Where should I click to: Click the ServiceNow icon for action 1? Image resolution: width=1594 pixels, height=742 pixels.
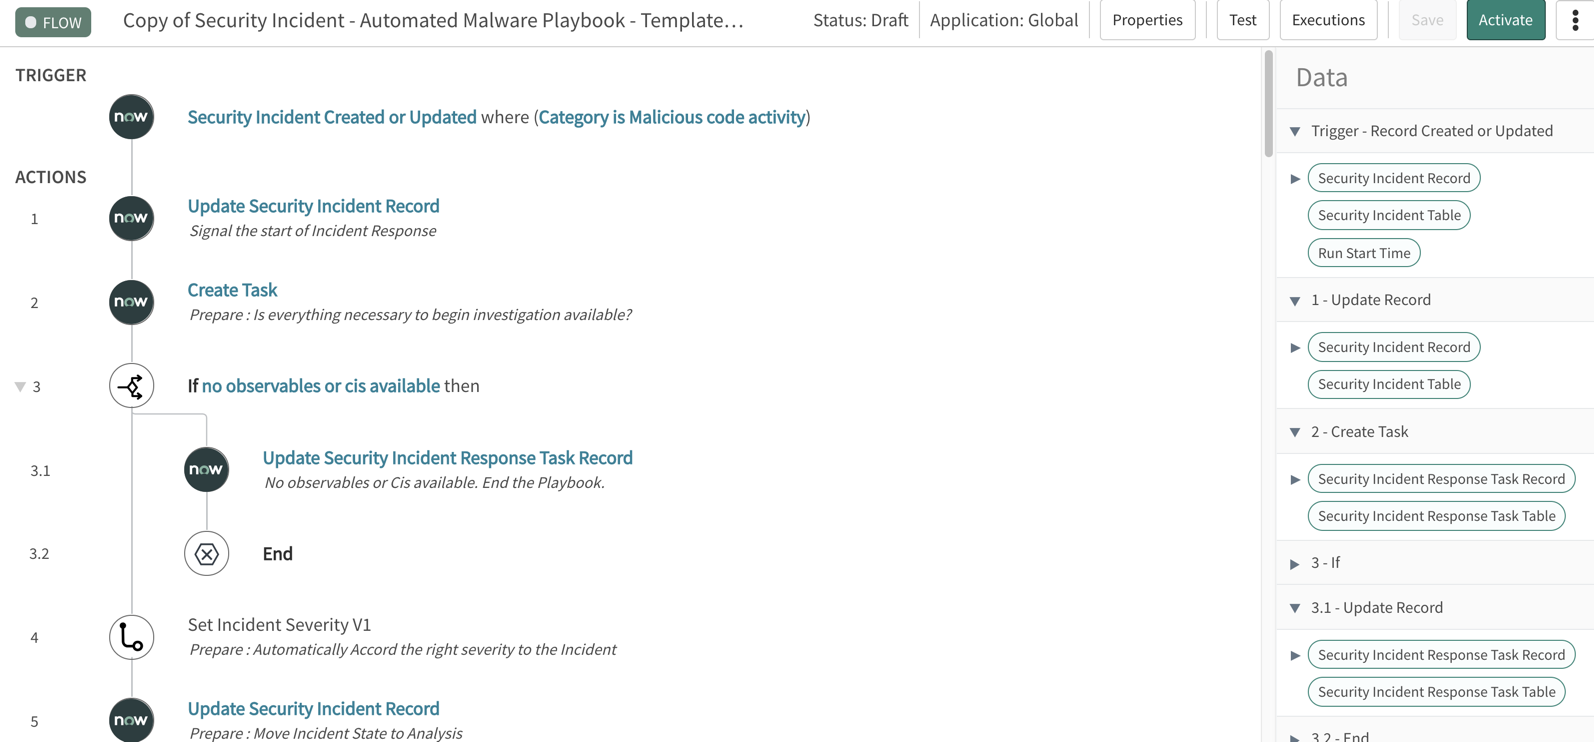[x=131, y=218]
